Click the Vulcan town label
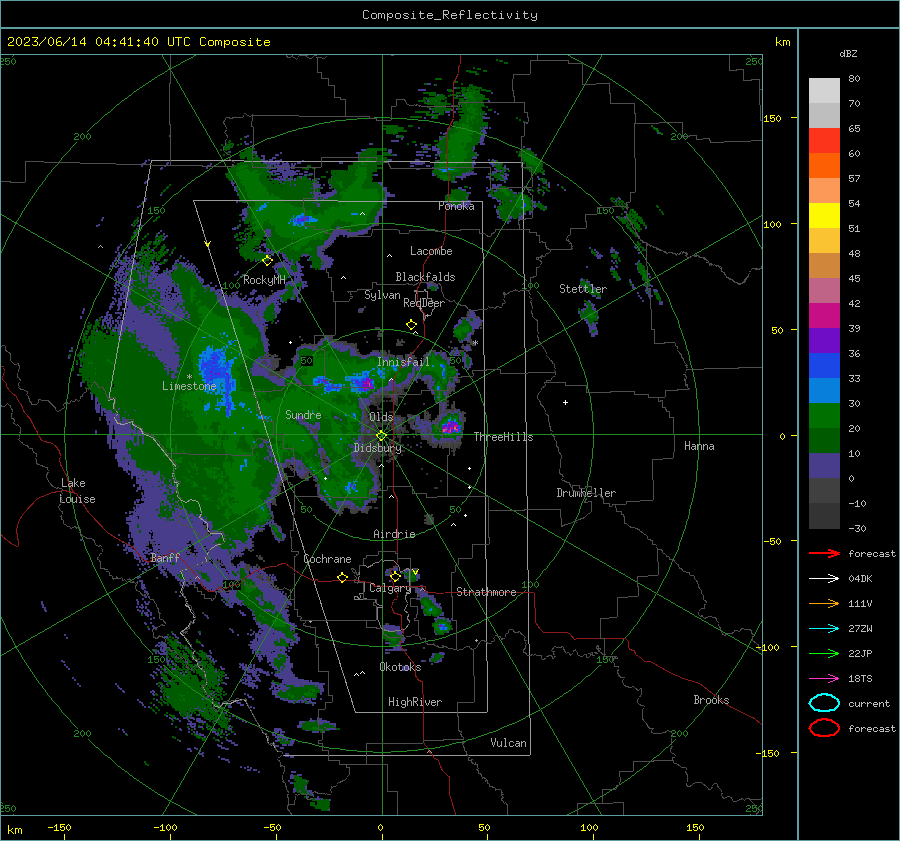Screen dimensions: 900x841 [x=508, y=743]
